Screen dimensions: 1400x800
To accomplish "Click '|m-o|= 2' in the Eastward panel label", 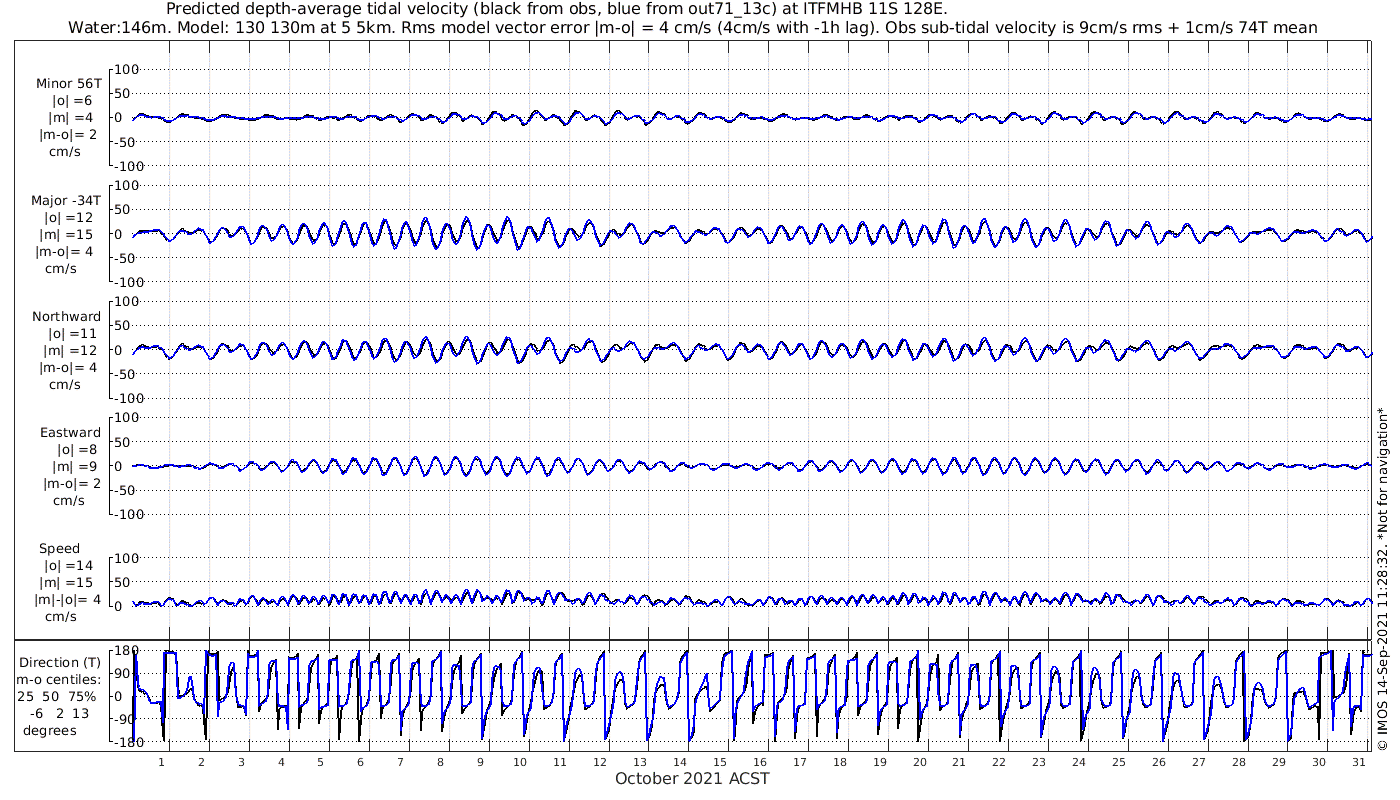I will (x=72, y=483).
